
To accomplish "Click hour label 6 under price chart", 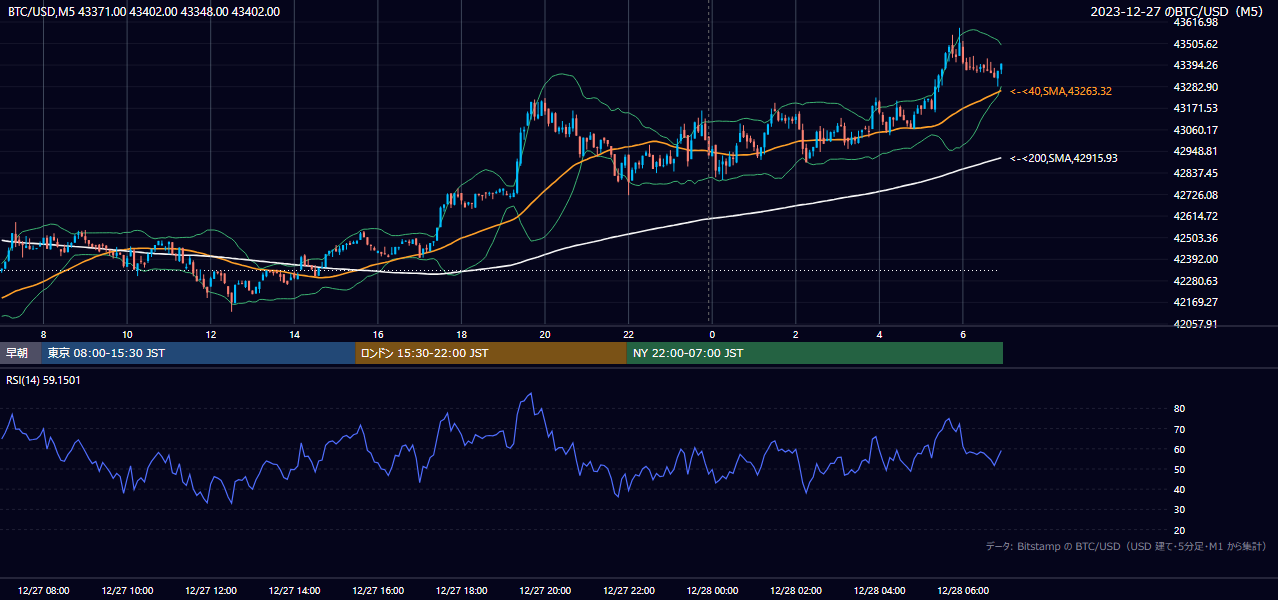I will [x=962, y=334].
